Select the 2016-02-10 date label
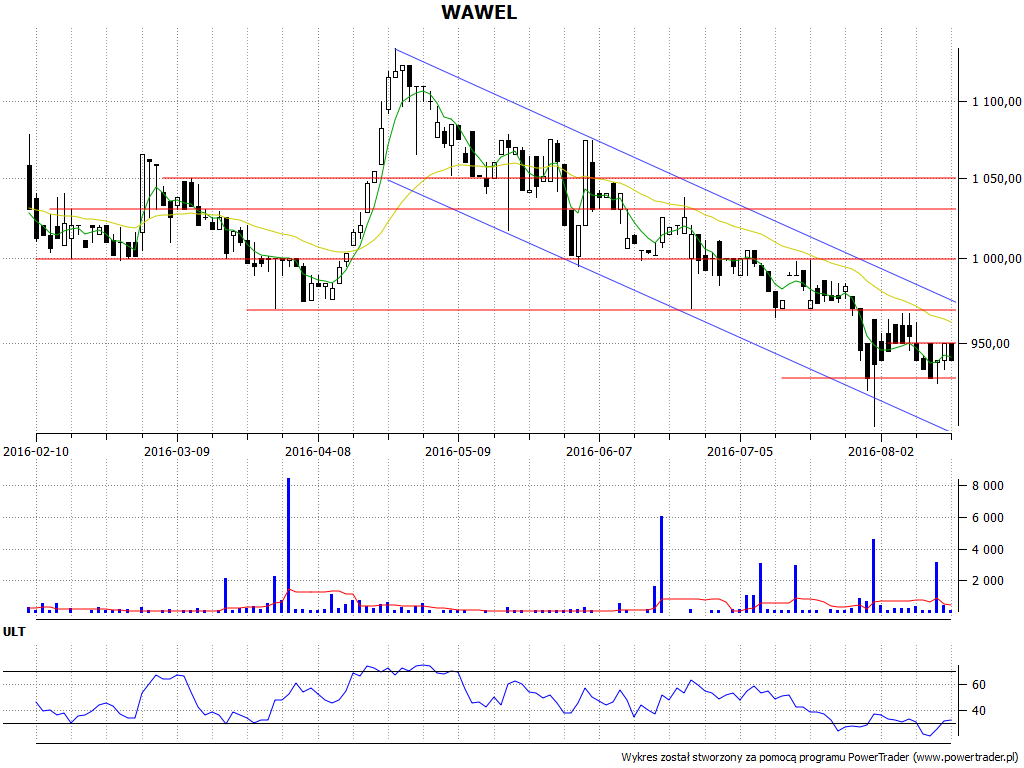The image size is (1024, 768). coord(36,451)
